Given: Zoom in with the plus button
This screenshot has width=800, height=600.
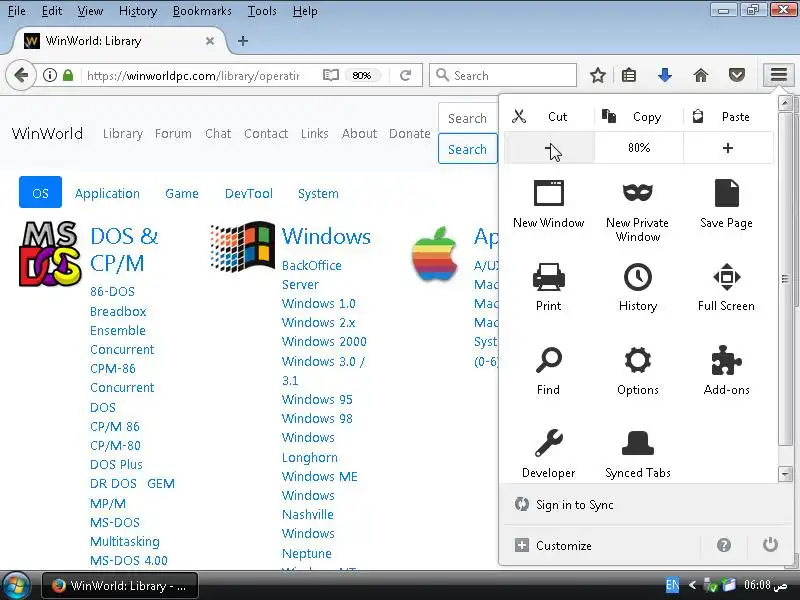Looking at the screenshot, I should [x=728, y=148].
